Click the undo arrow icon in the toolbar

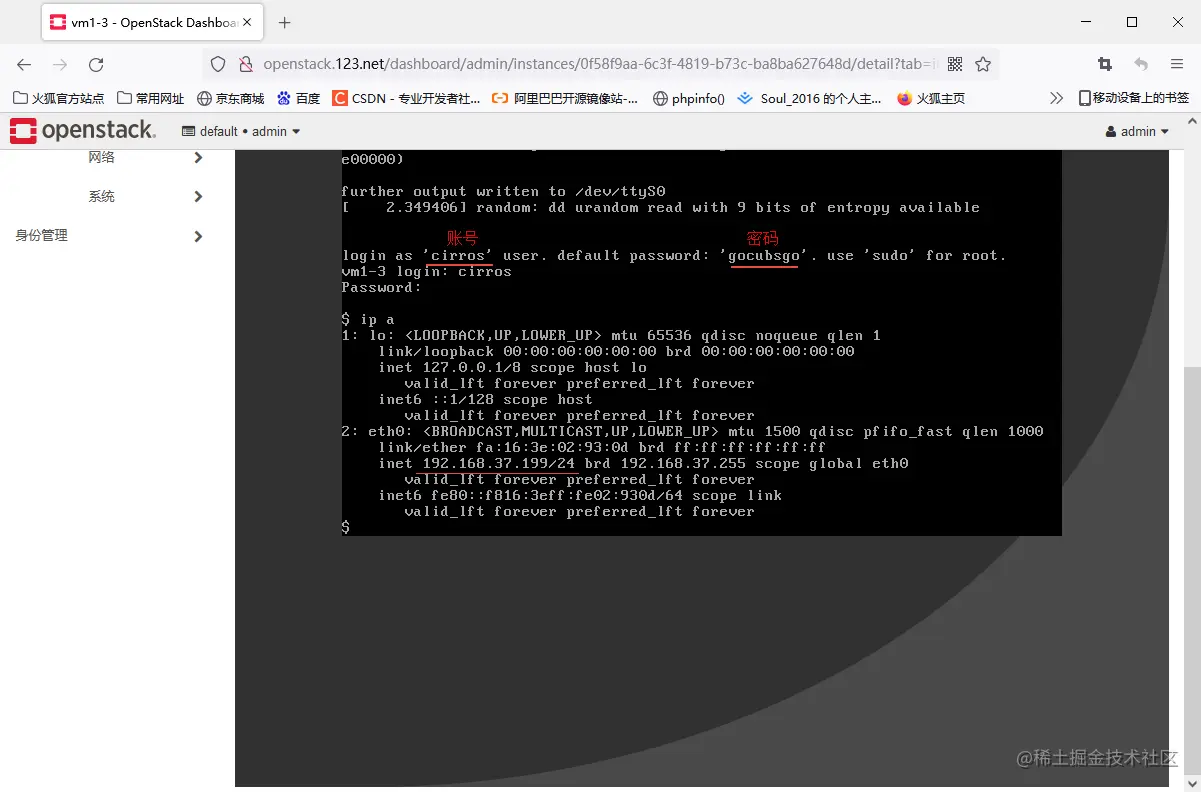1141,64
